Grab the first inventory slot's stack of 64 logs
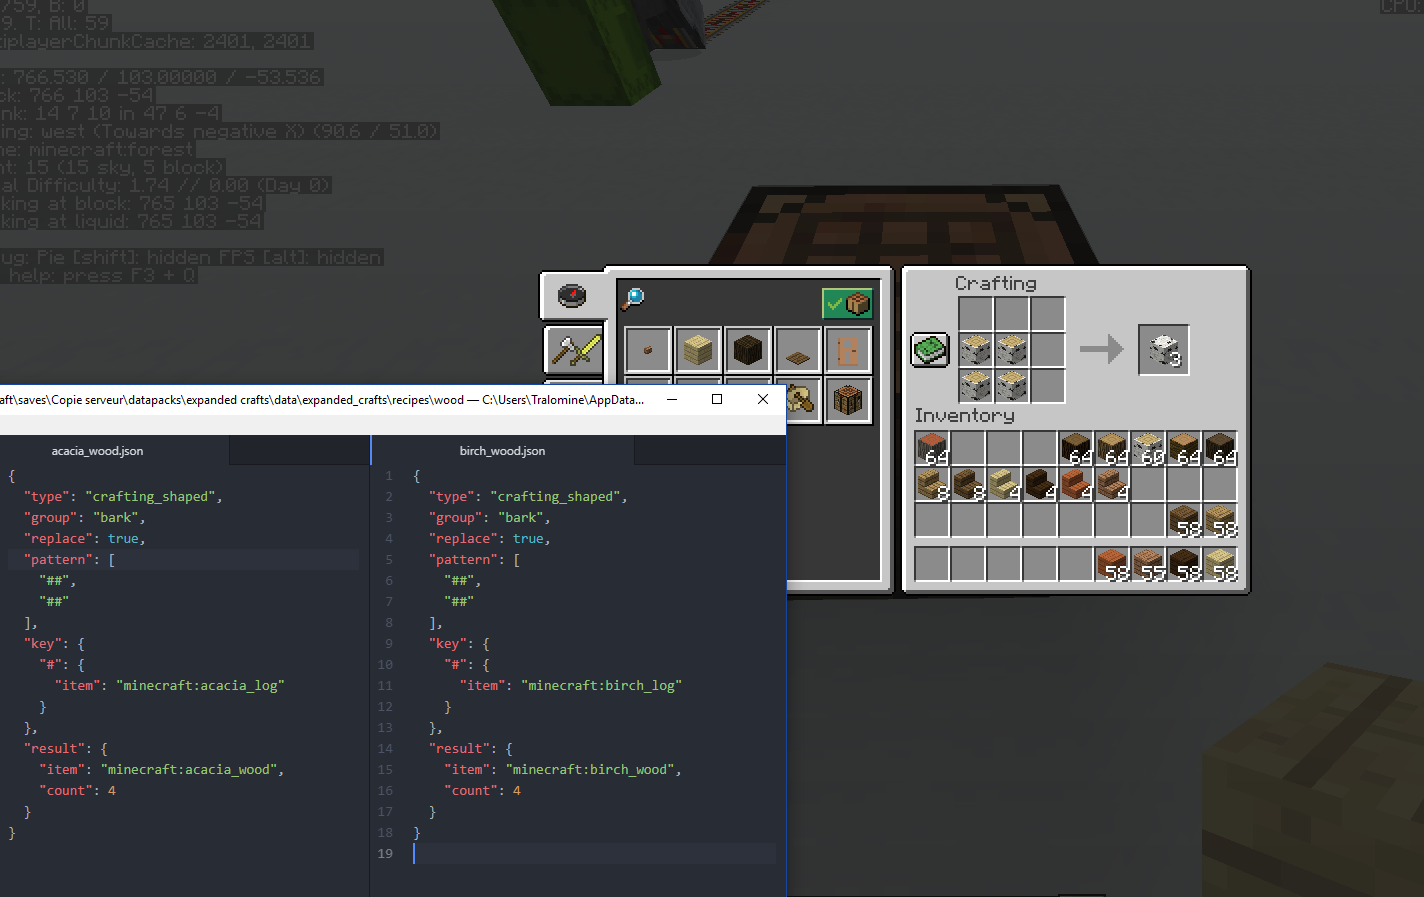 (932, 448)
